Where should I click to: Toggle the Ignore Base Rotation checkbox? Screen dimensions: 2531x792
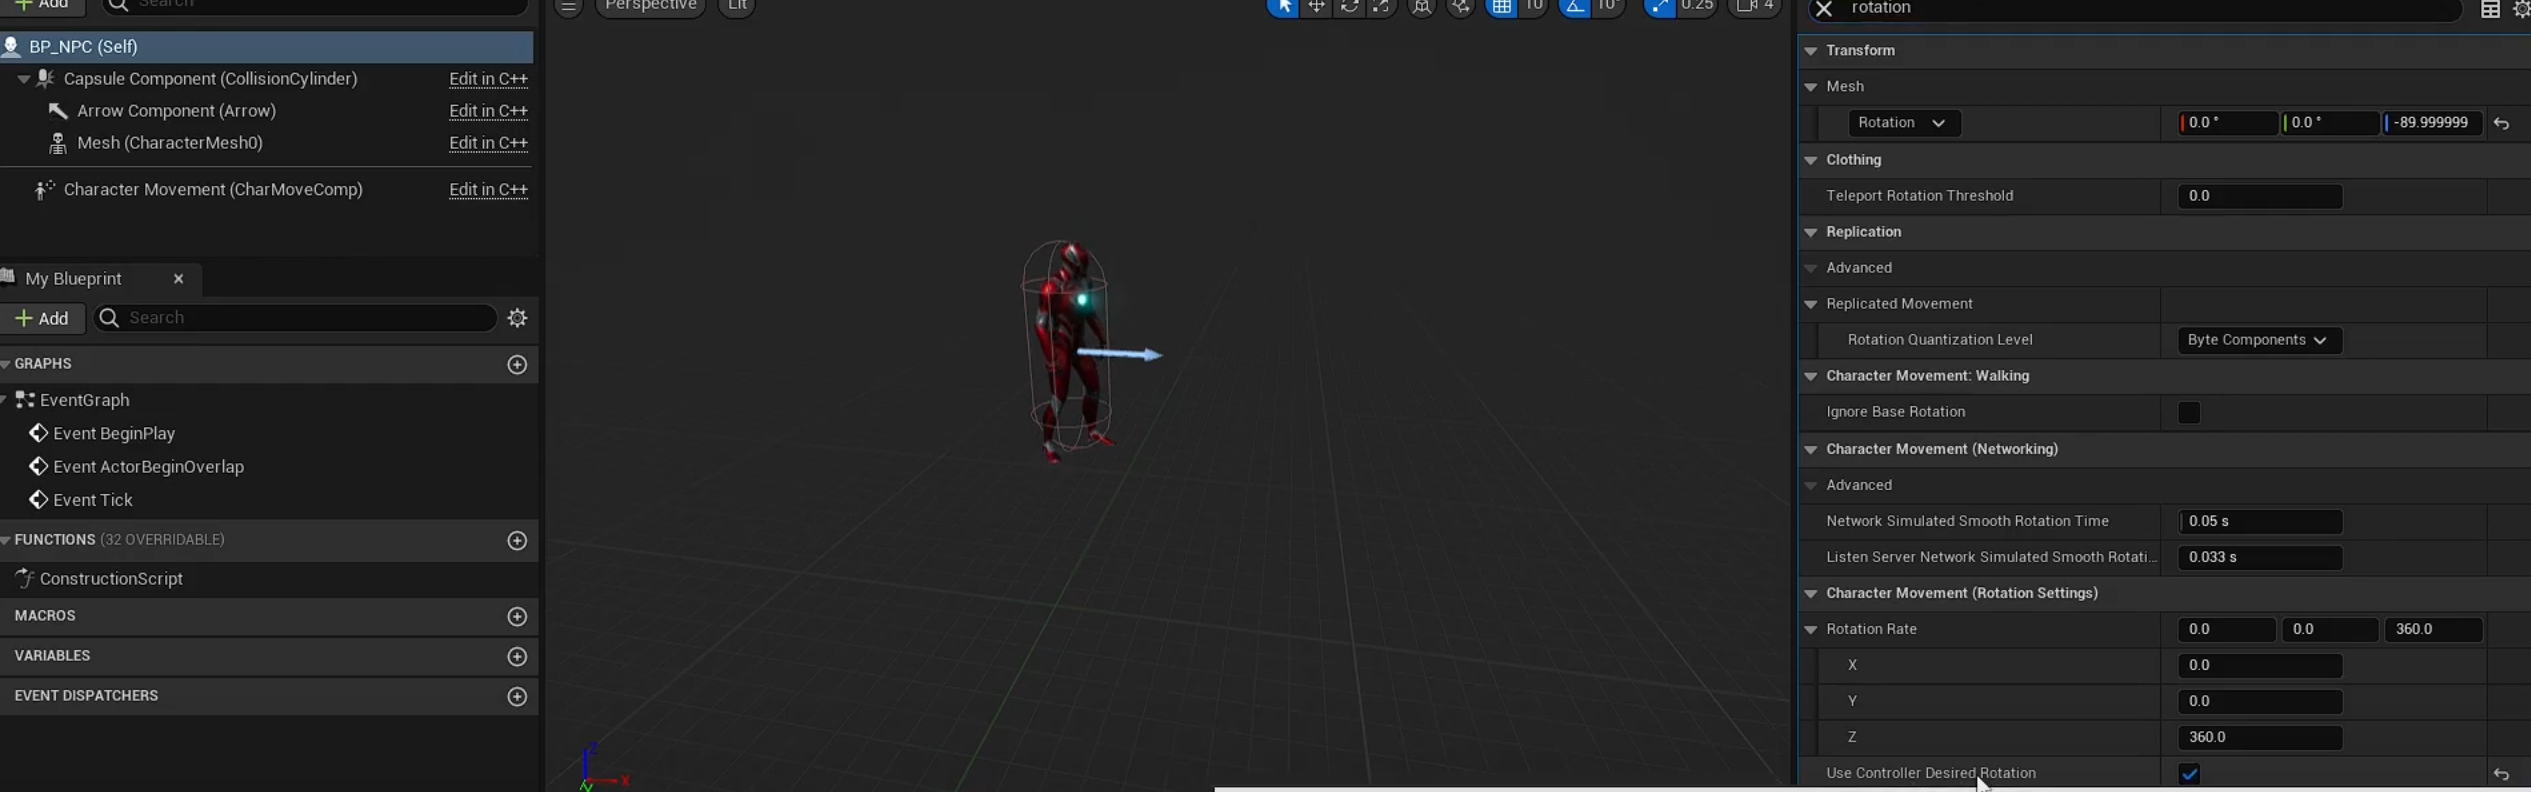(2188, 412)
